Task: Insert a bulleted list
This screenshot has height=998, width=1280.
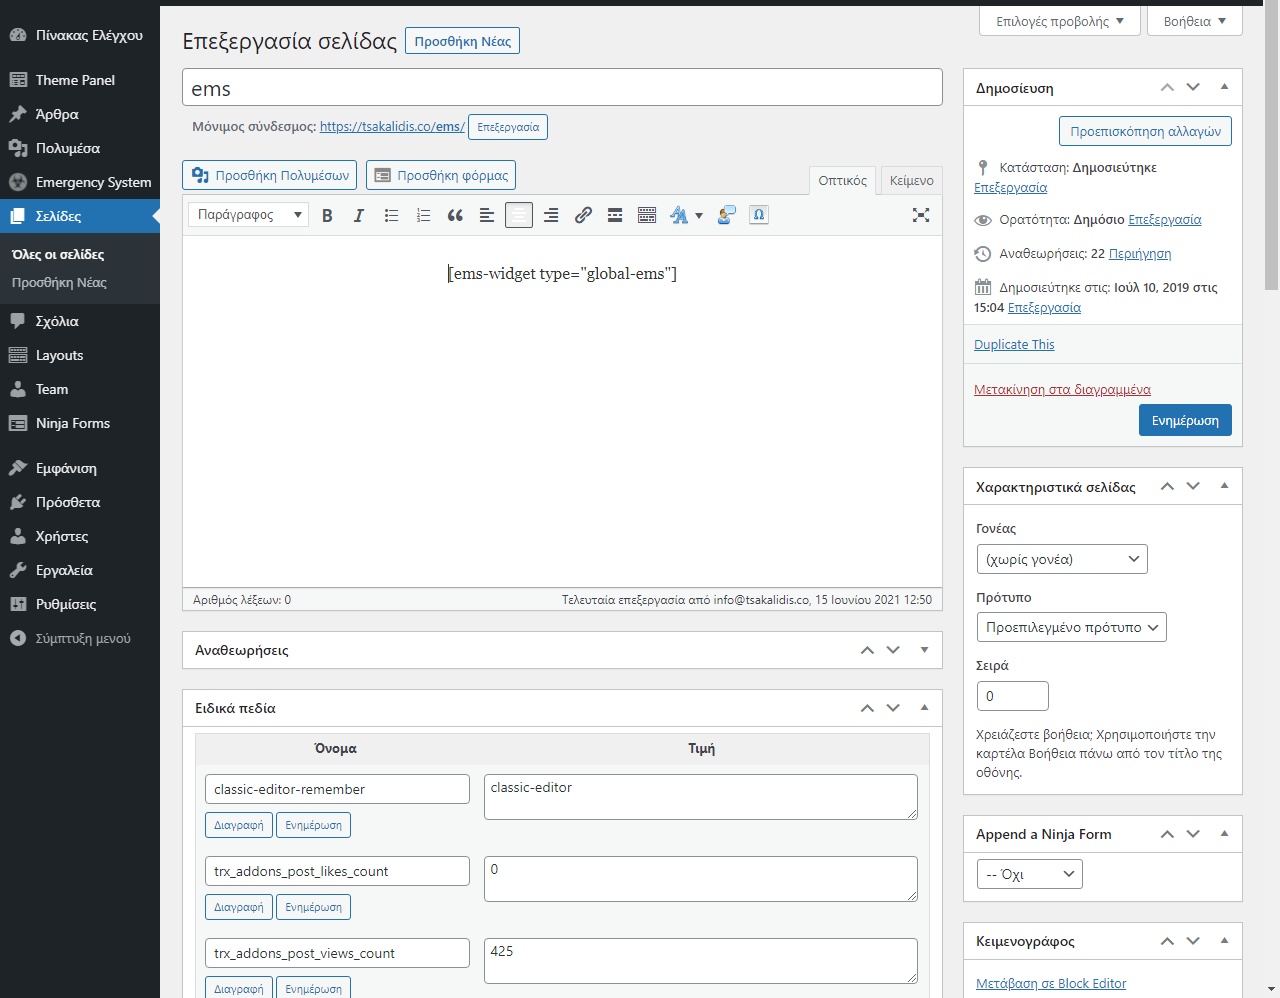Action: [391, 215]
